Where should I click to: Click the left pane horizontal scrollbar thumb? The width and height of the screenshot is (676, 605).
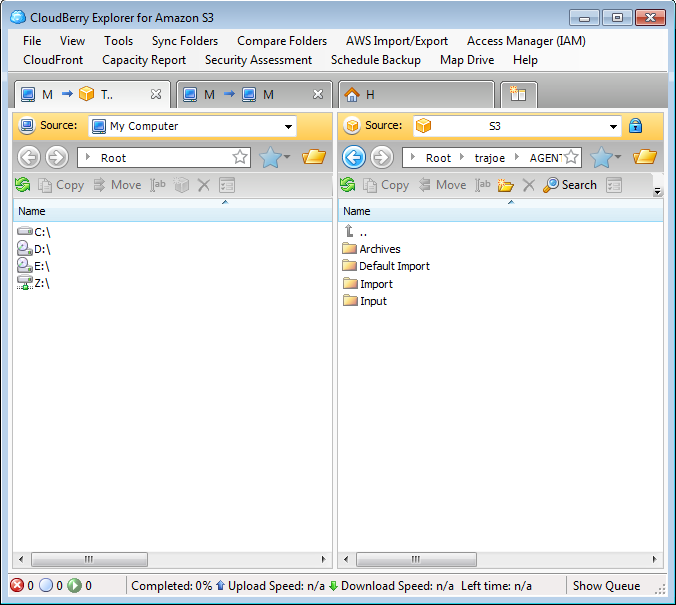(89, 559)
